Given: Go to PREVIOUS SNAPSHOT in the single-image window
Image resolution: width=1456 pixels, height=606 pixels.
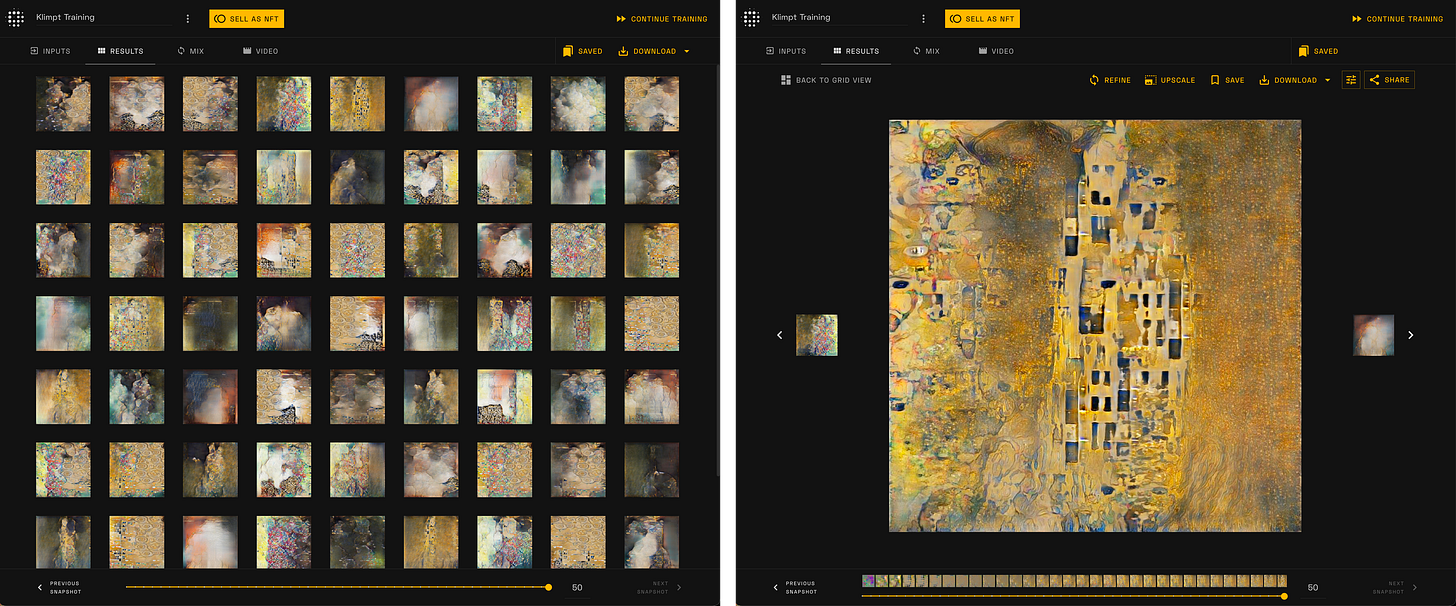Looking at the screenshot, I should pyautogui.click(x=794, y=587).
